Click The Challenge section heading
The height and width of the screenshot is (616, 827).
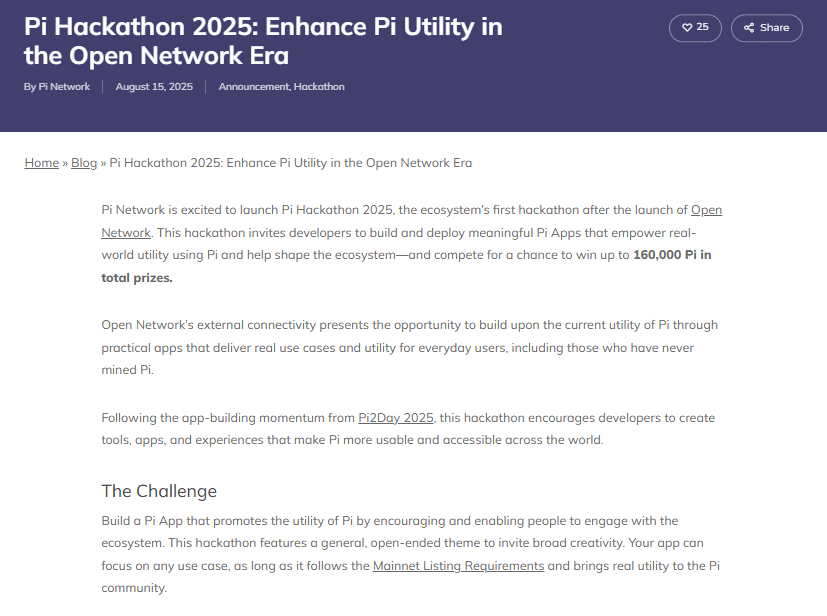(159, 491)
